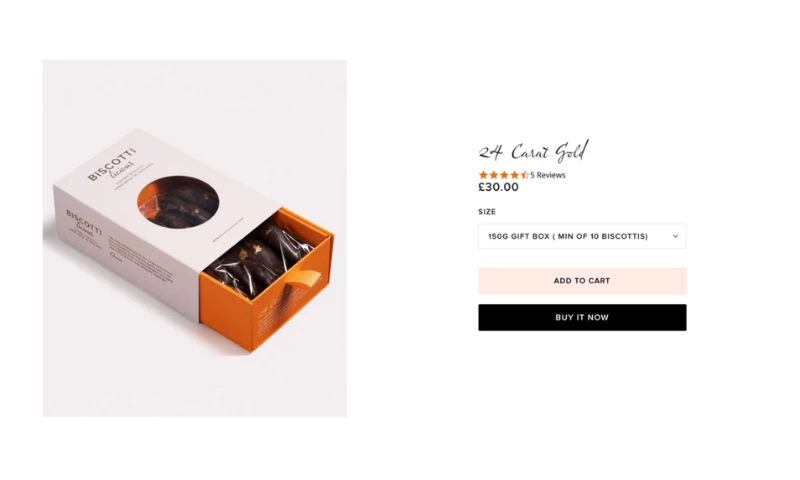This screenshot has width=800, height=480.
Task: Click the circular window on the box image
Action: tap(178, 201)
